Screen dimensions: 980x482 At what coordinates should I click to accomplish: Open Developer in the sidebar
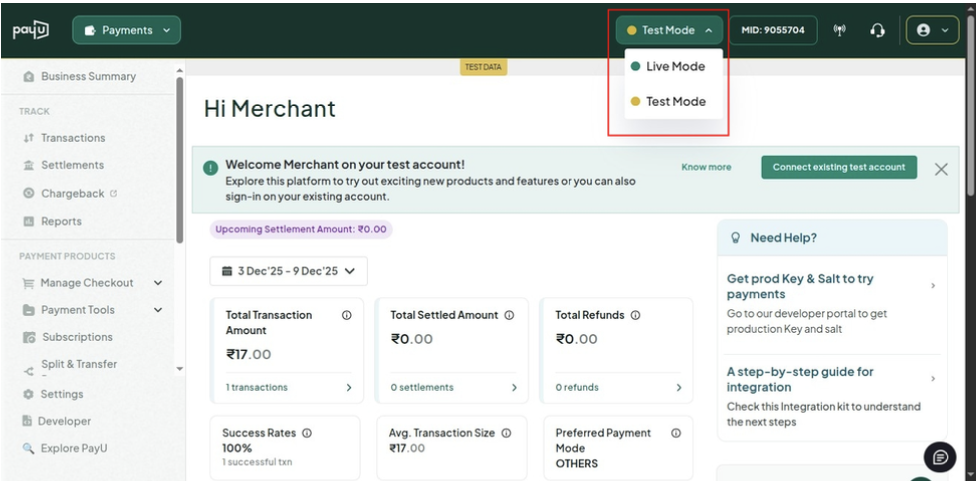pos(64,421)
